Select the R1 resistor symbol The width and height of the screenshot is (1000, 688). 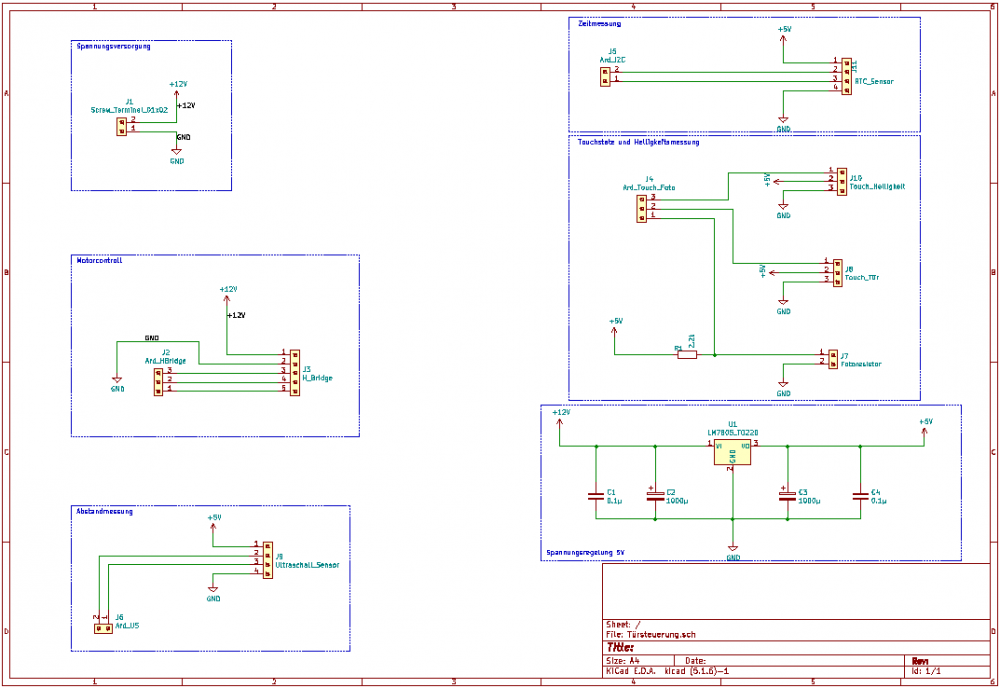pyautogui.click(x=686, y=354)
